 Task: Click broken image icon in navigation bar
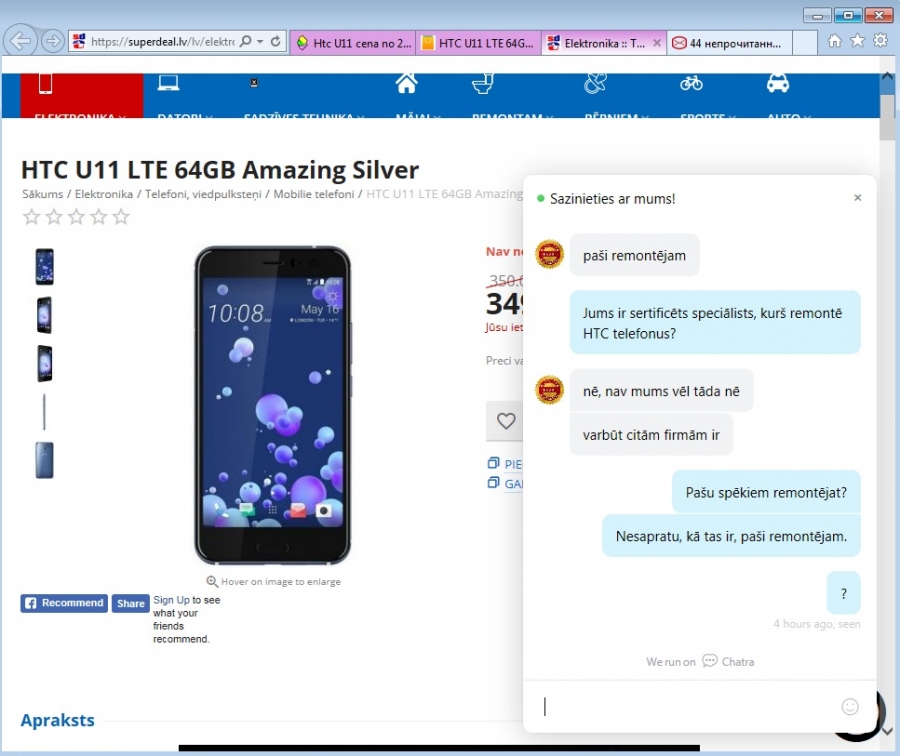pos(254,83)
